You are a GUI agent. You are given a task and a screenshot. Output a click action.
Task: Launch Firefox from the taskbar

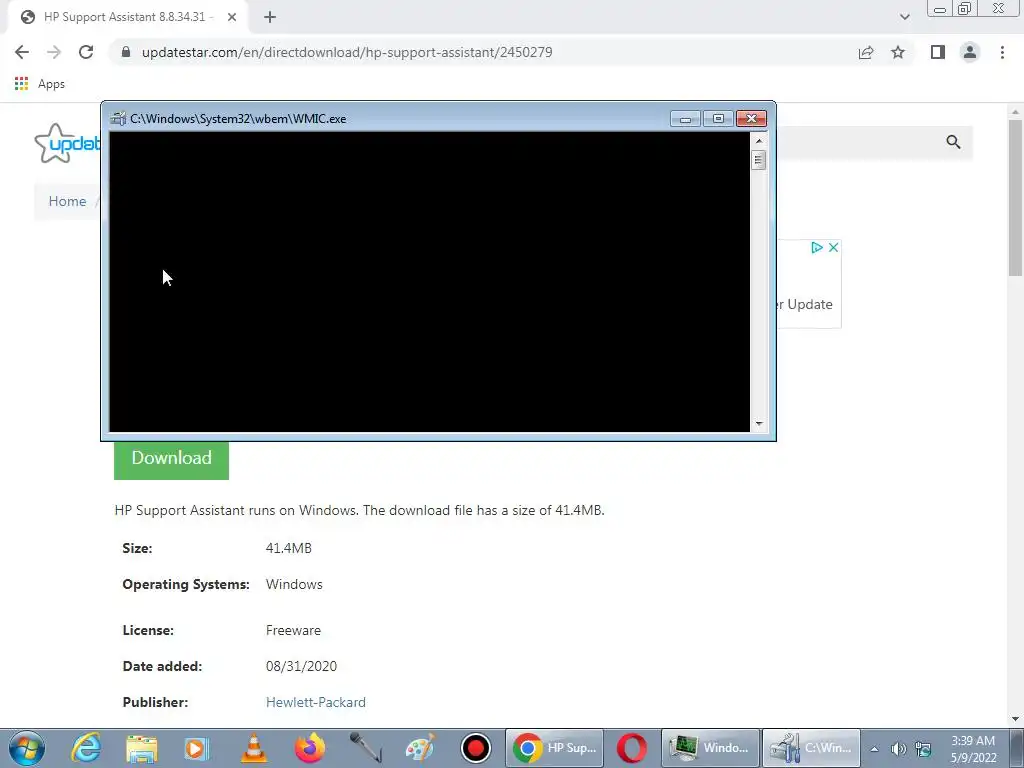[310, 748]
